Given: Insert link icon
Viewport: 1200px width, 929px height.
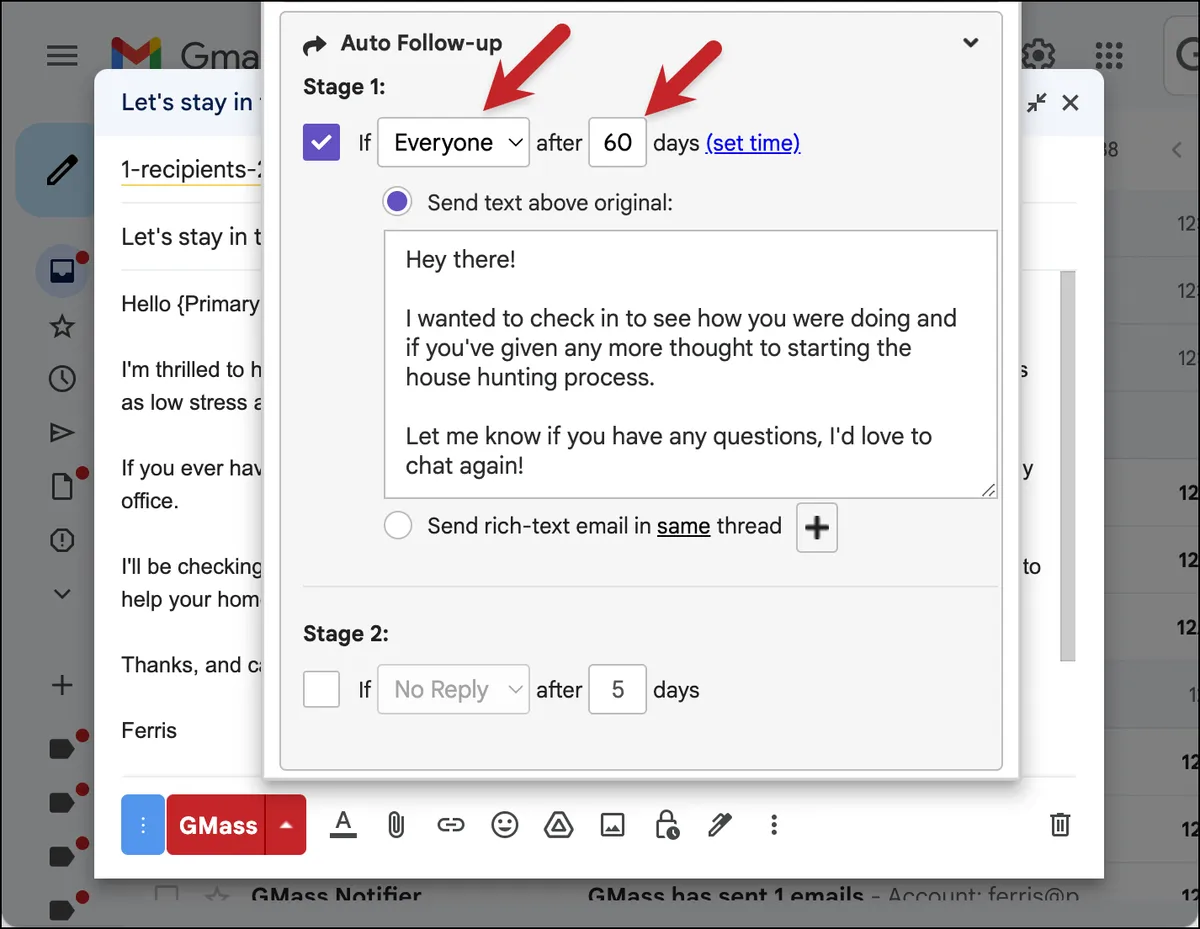Looking at the screenshot, I should tap(451, 825).
